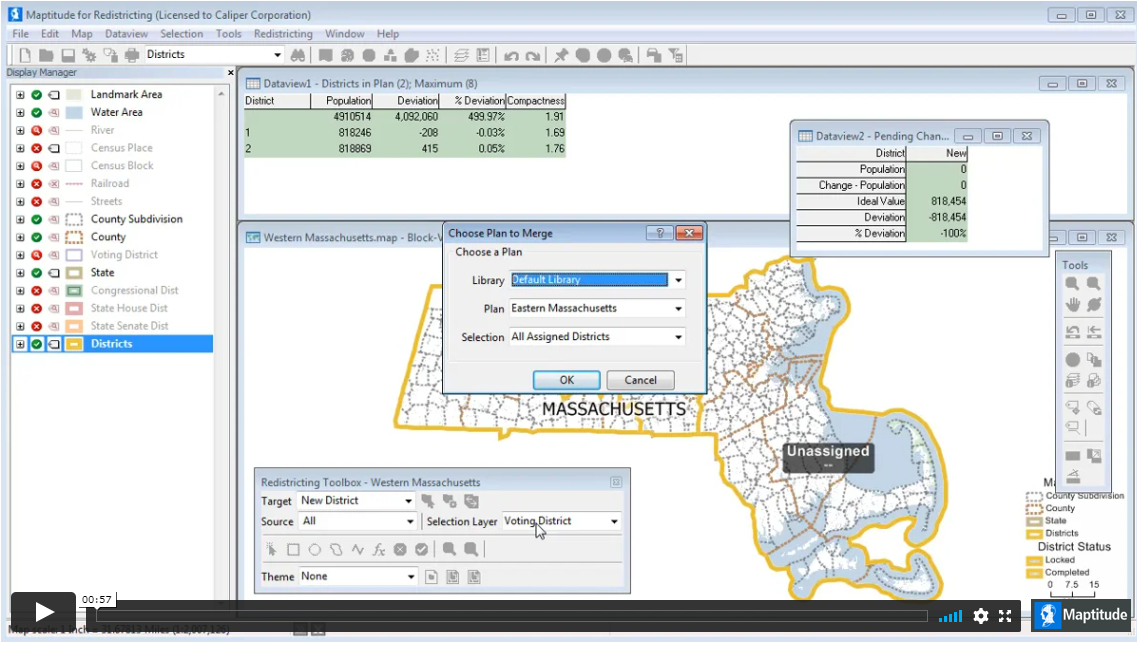The image size is (1137, 646).
Task: Click the print icon in main toolbar
Action: coord(131,55)
